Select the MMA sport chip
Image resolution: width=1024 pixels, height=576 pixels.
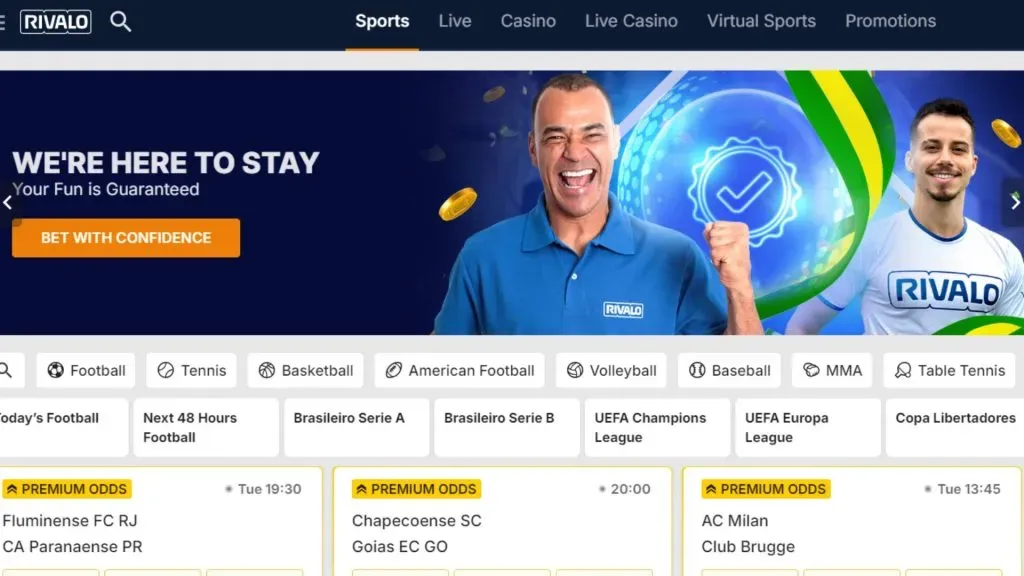pos(832,370)
